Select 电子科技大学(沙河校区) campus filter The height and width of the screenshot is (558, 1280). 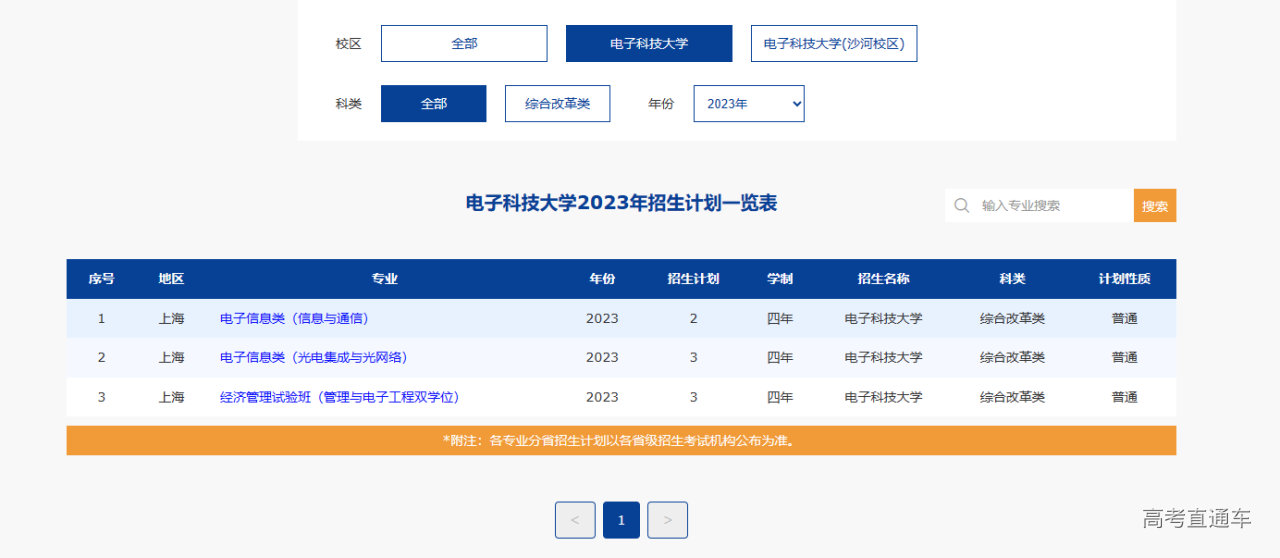tap(834, 44)
